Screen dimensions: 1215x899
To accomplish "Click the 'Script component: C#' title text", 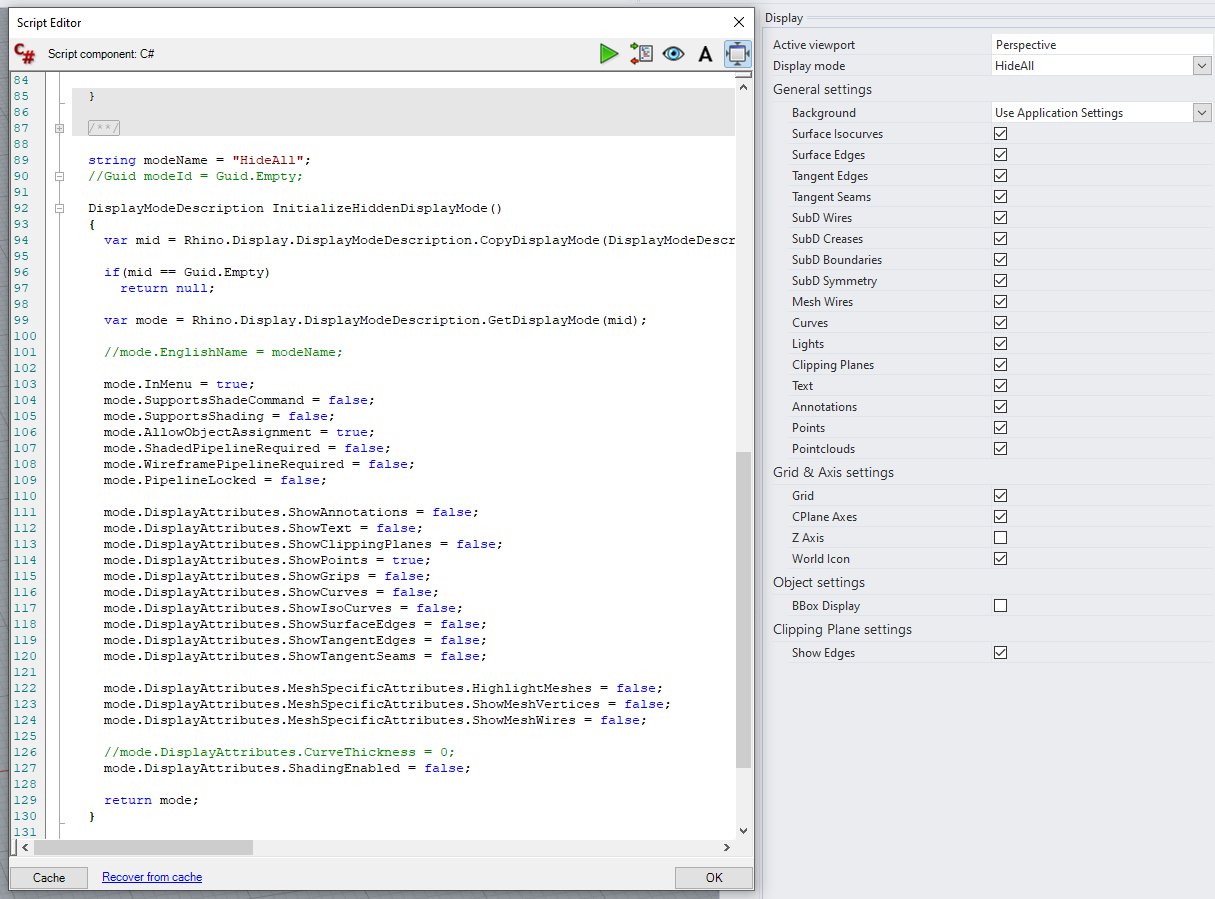I will pyautogui.click(x=101, y=54).
